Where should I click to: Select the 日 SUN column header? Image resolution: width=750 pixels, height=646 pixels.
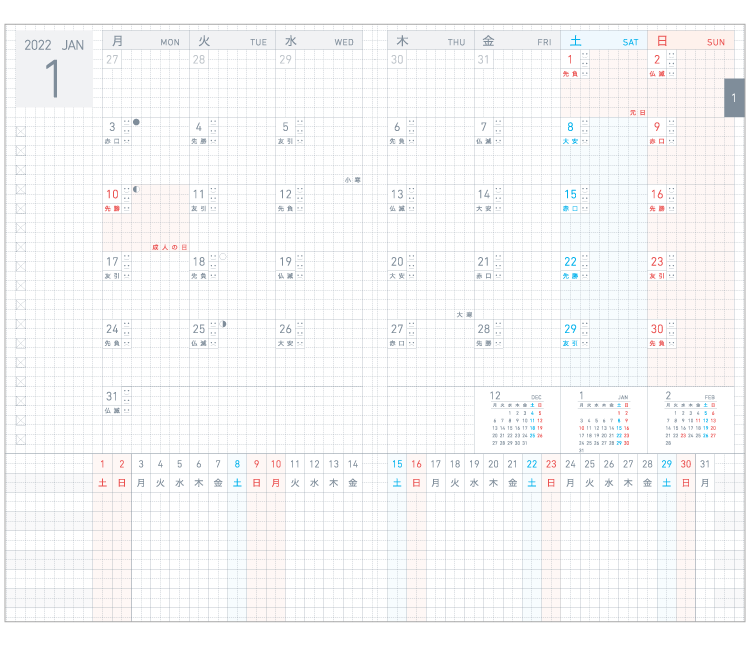pos(689,41)
